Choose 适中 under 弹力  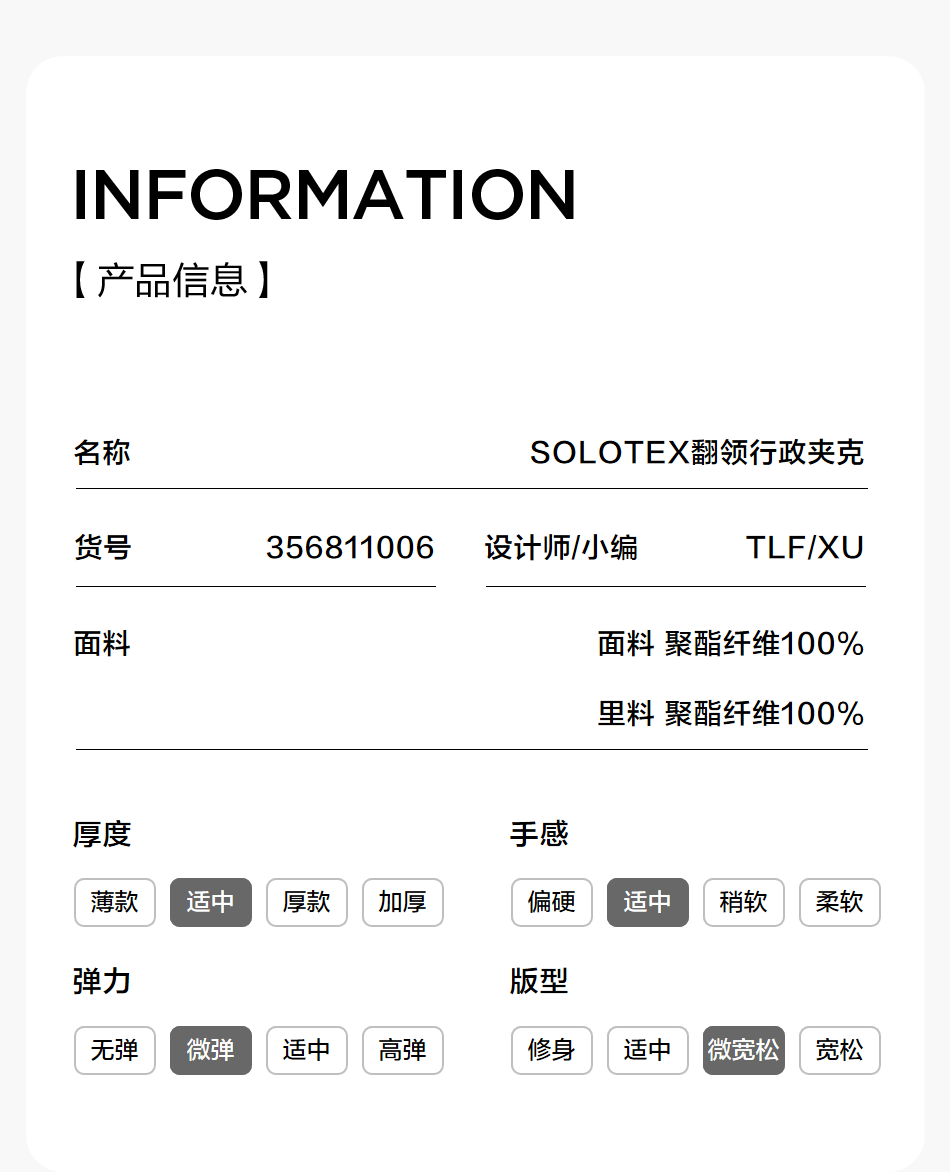[307, 1050]
